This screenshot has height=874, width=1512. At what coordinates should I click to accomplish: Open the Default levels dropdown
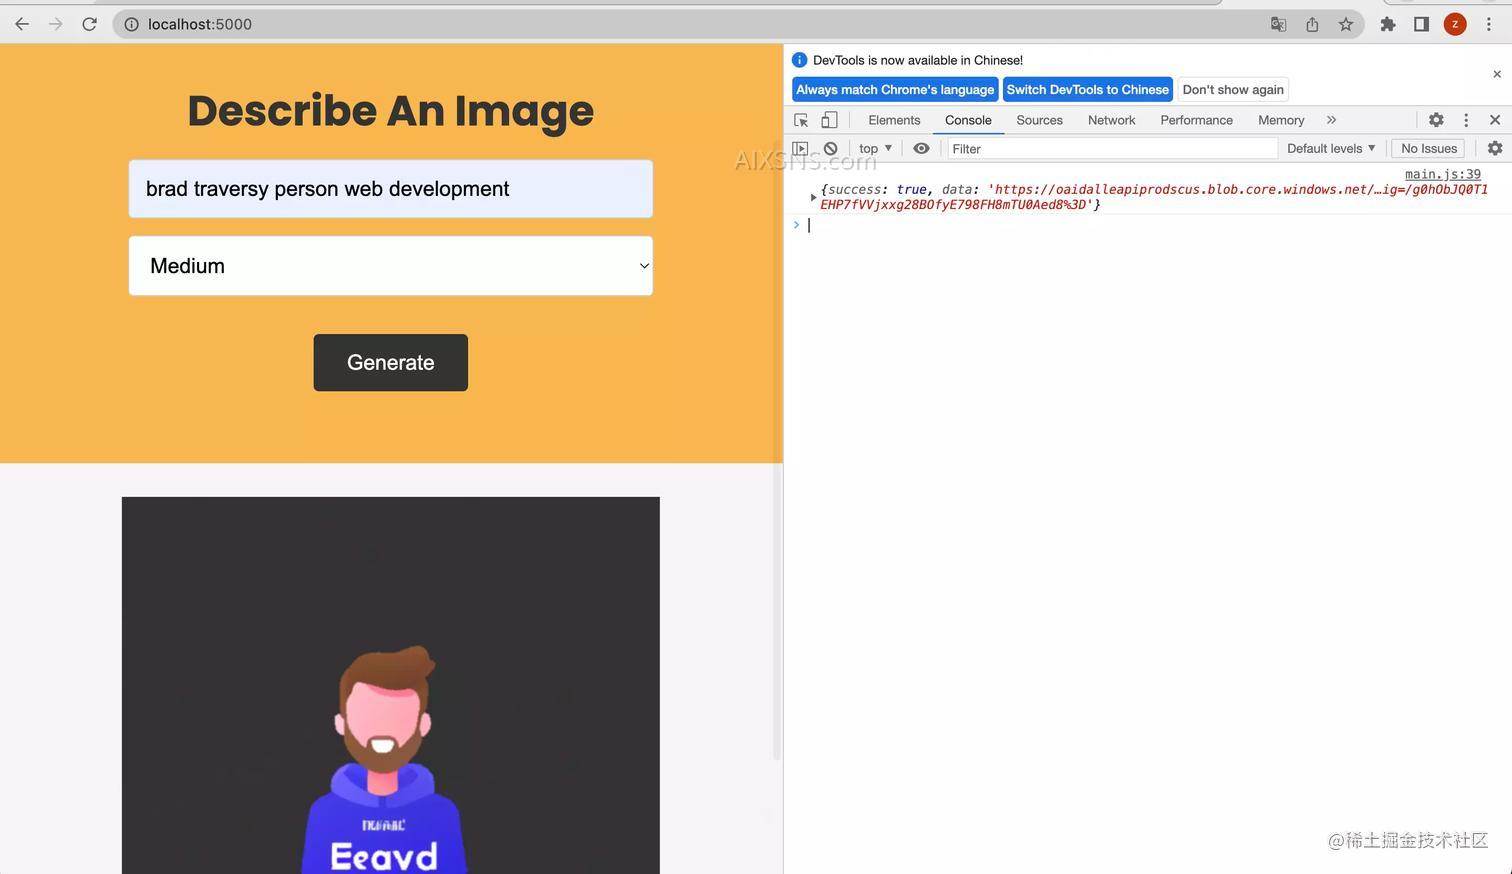point(1330,148)
